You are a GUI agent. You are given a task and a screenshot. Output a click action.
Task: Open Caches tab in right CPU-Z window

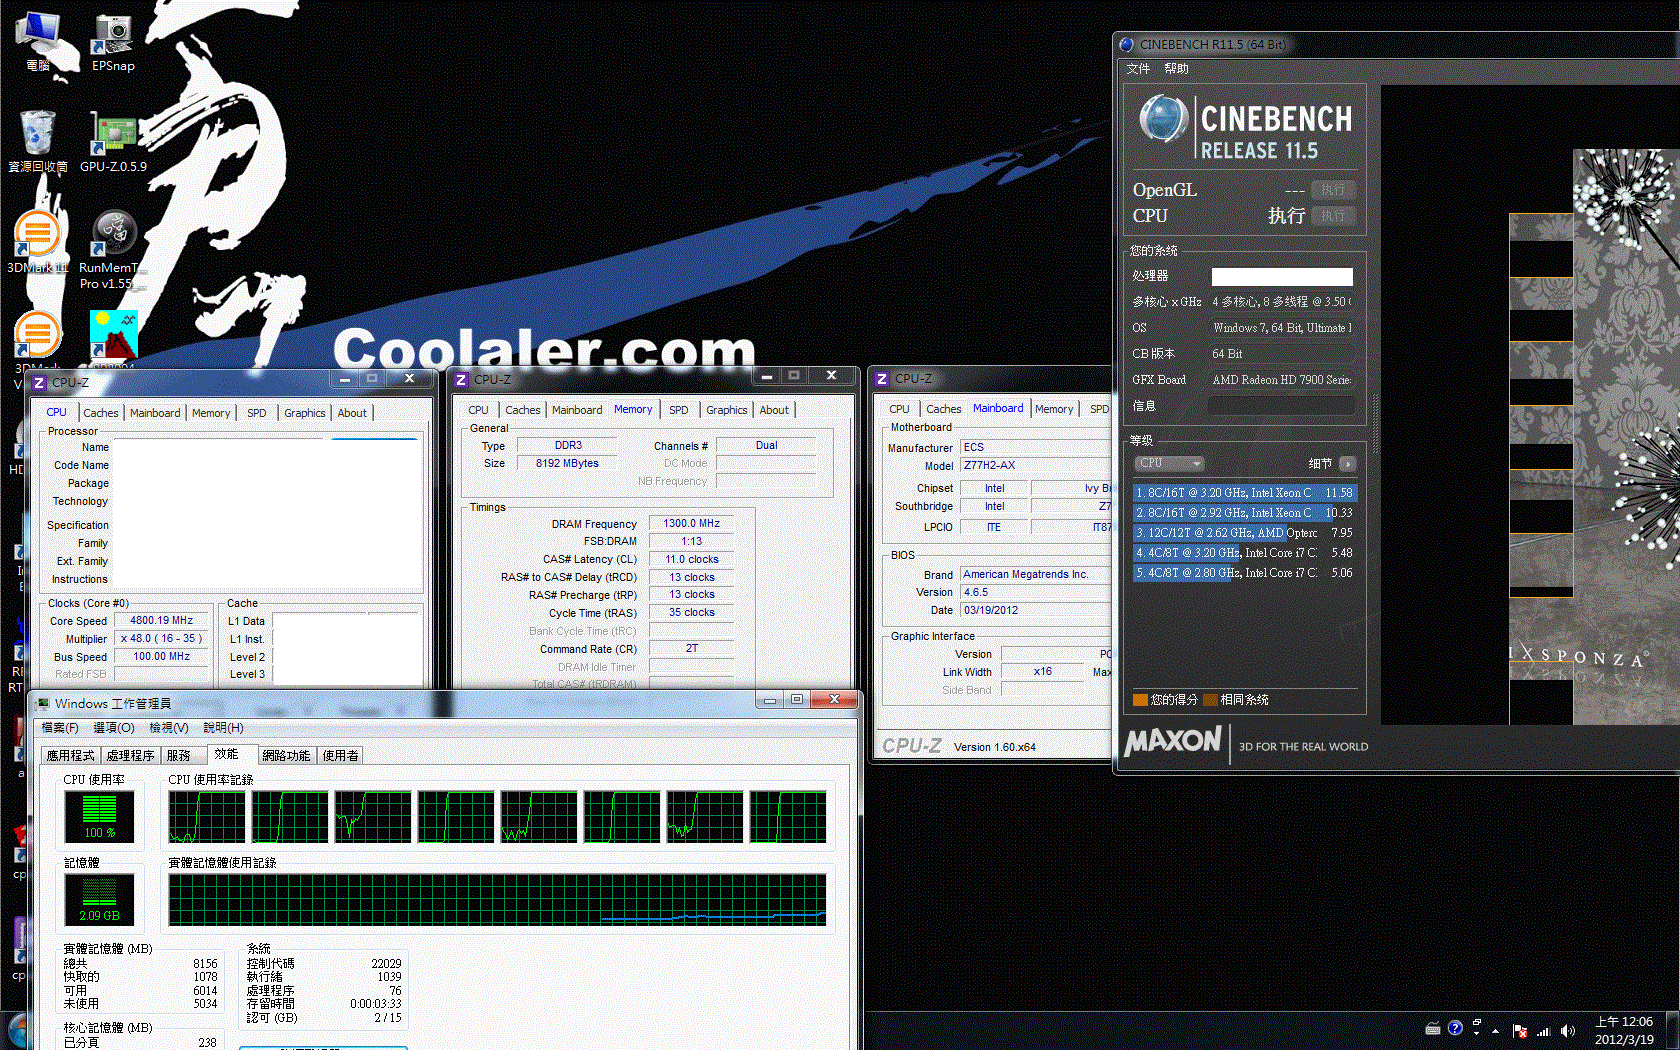coord(943,409)
